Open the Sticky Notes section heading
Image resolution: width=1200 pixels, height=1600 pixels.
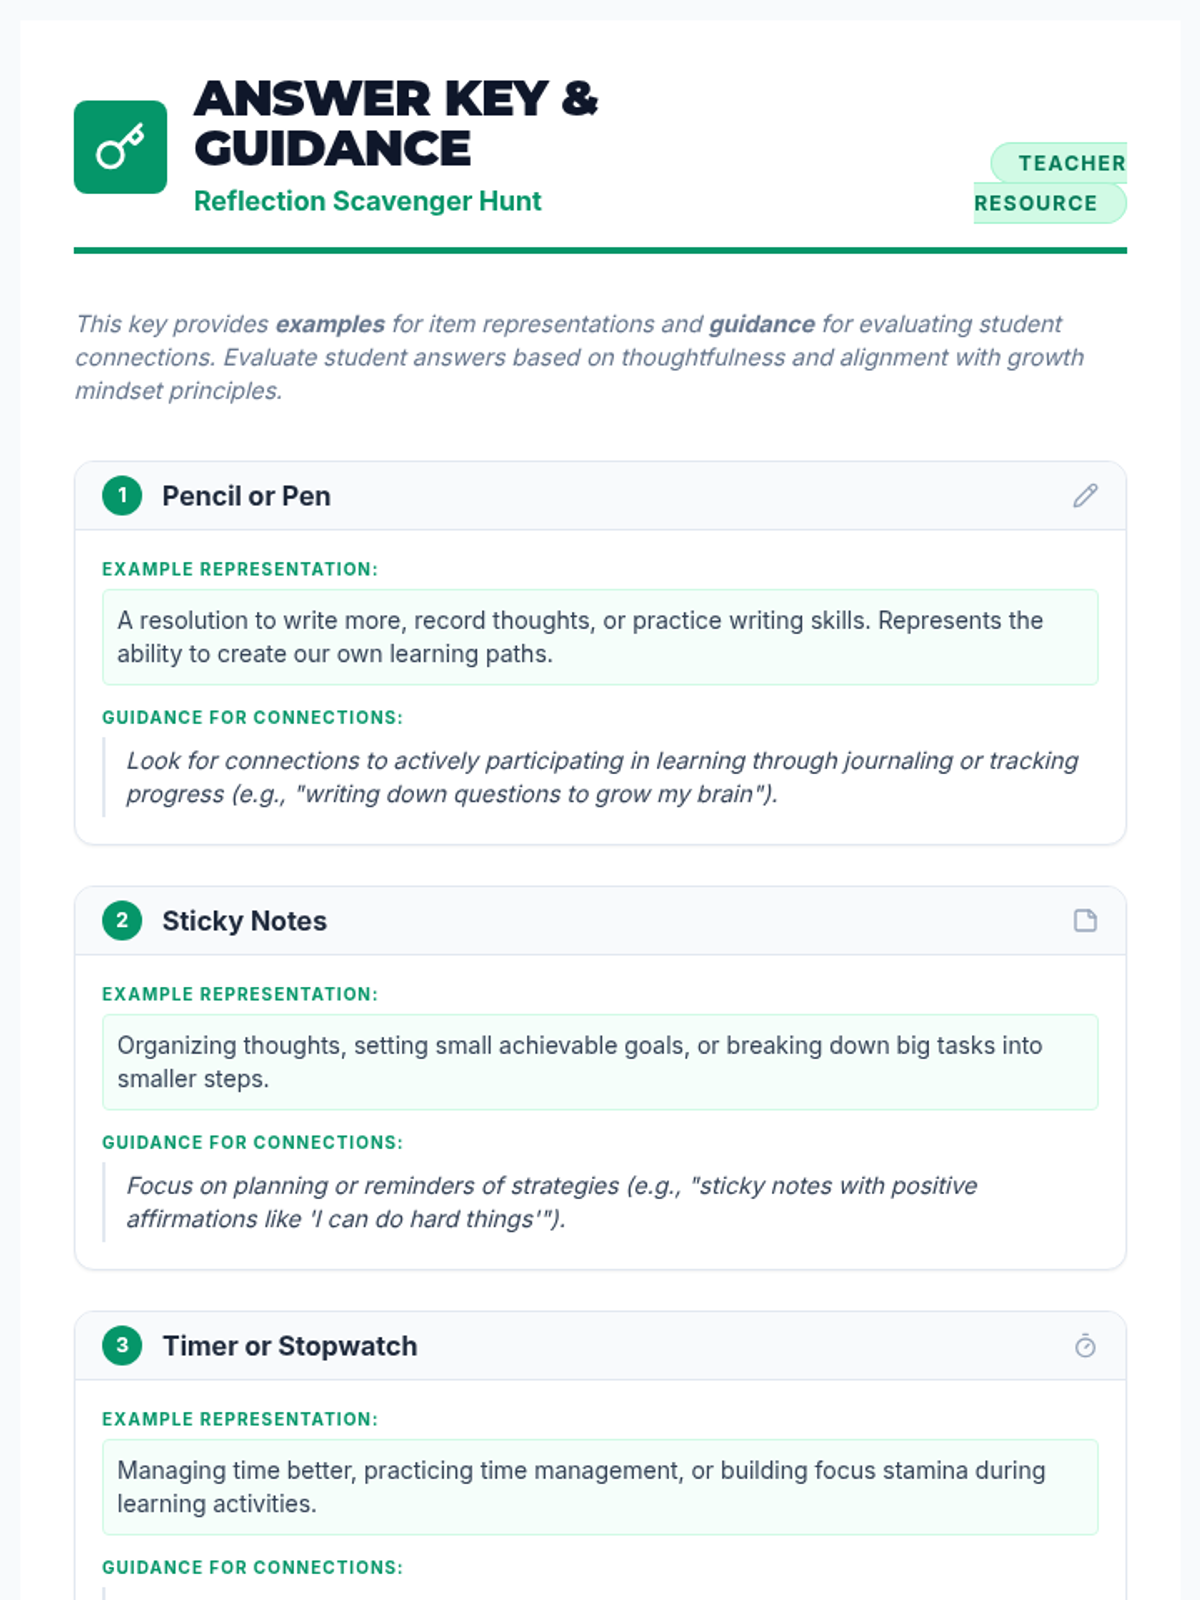click(x=244, y=921)
